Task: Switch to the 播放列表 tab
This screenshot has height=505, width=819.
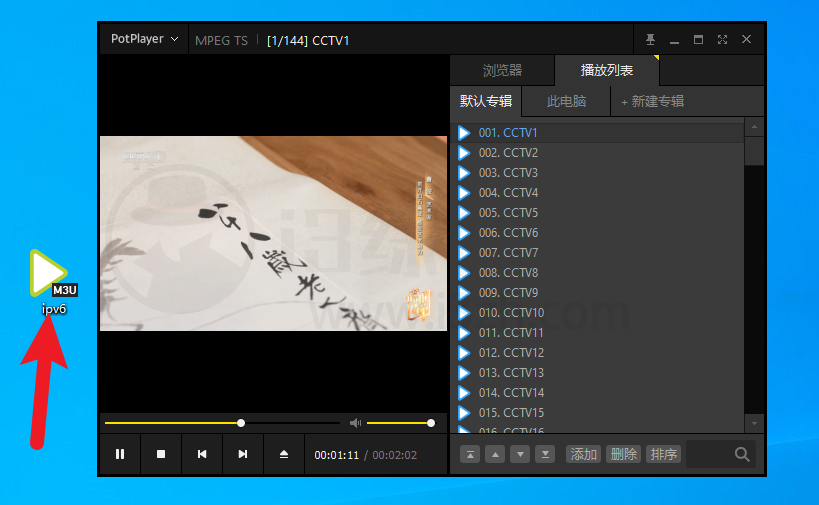Action: tap(606, 70)
